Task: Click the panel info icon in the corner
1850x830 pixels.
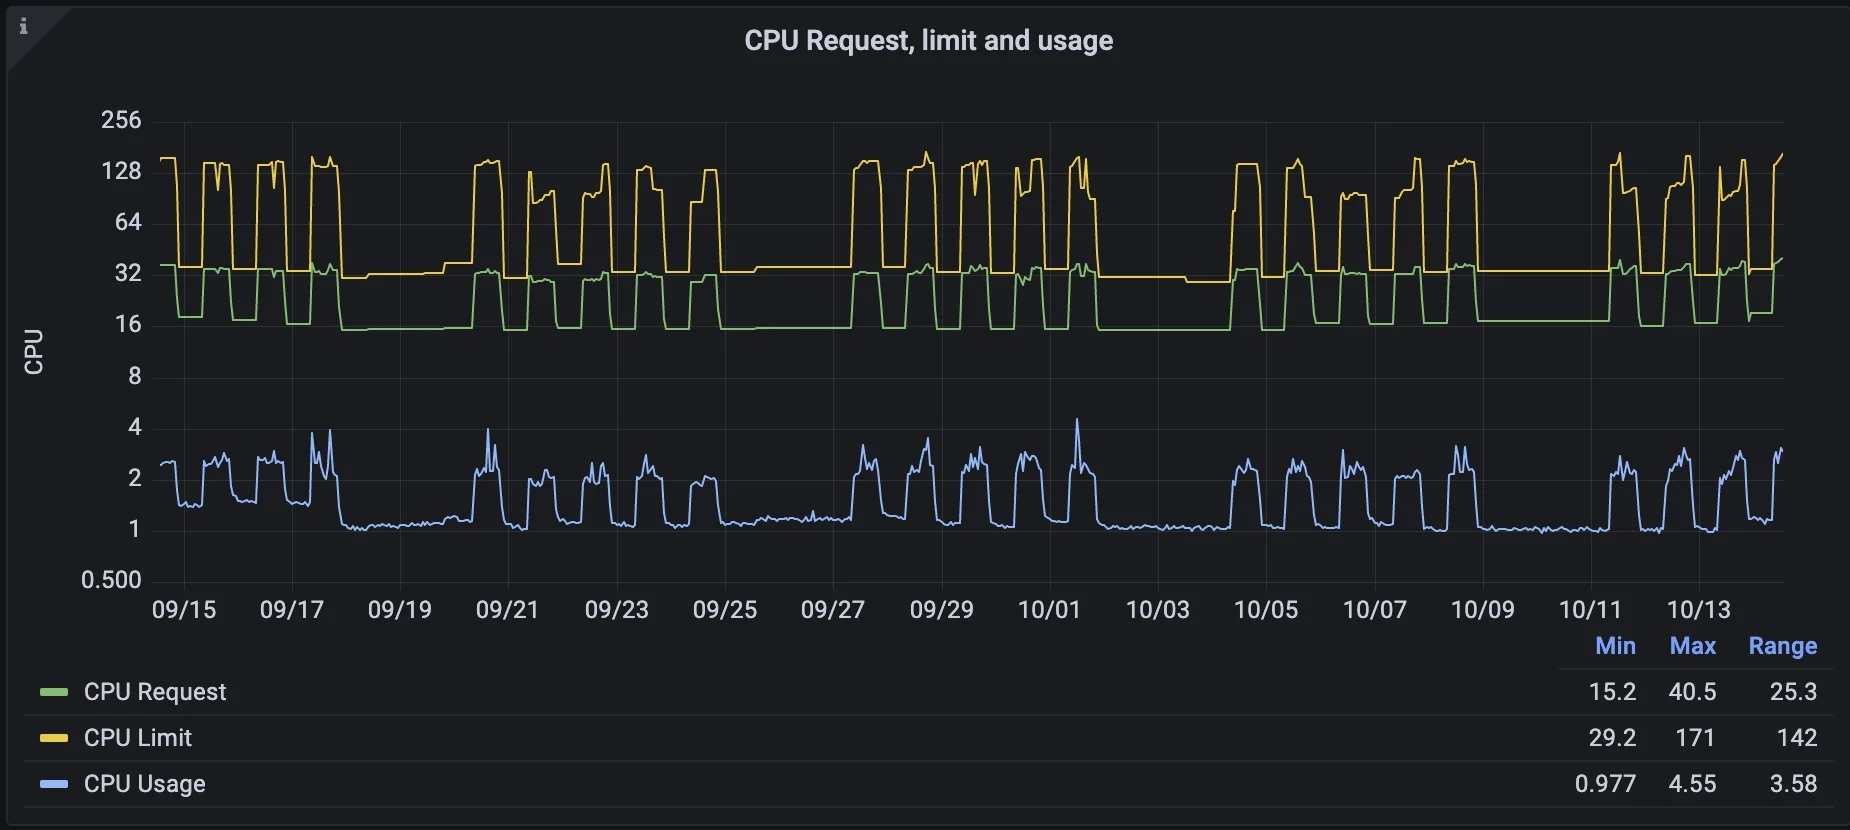Action: pos(24,27)
